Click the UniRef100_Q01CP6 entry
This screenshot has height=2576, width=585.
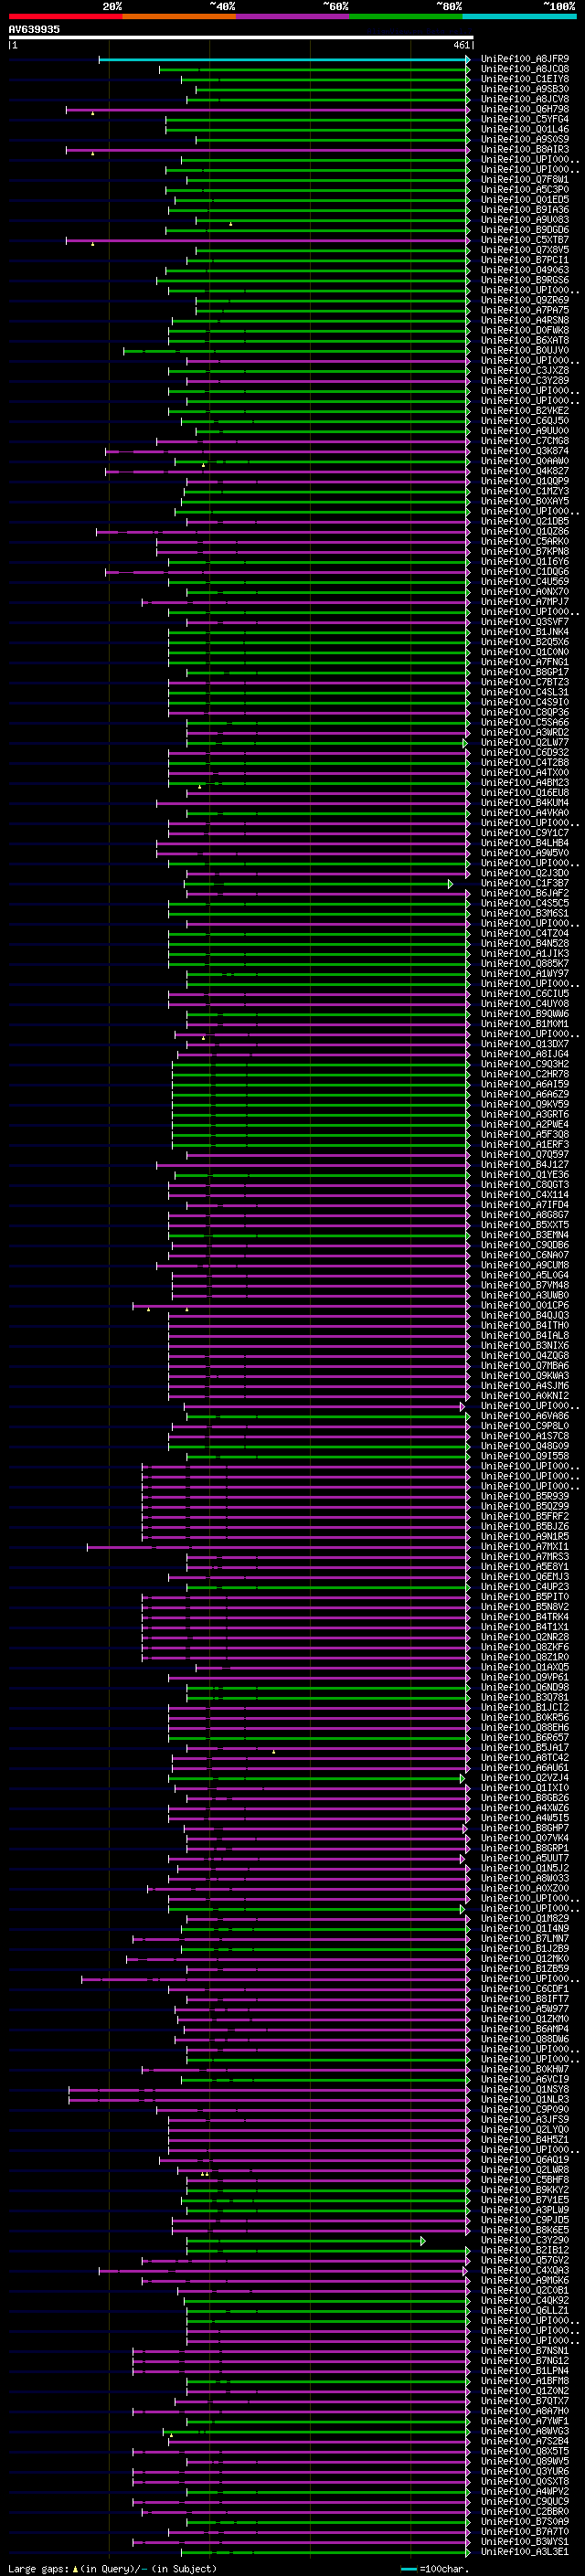coord(524,1305)
